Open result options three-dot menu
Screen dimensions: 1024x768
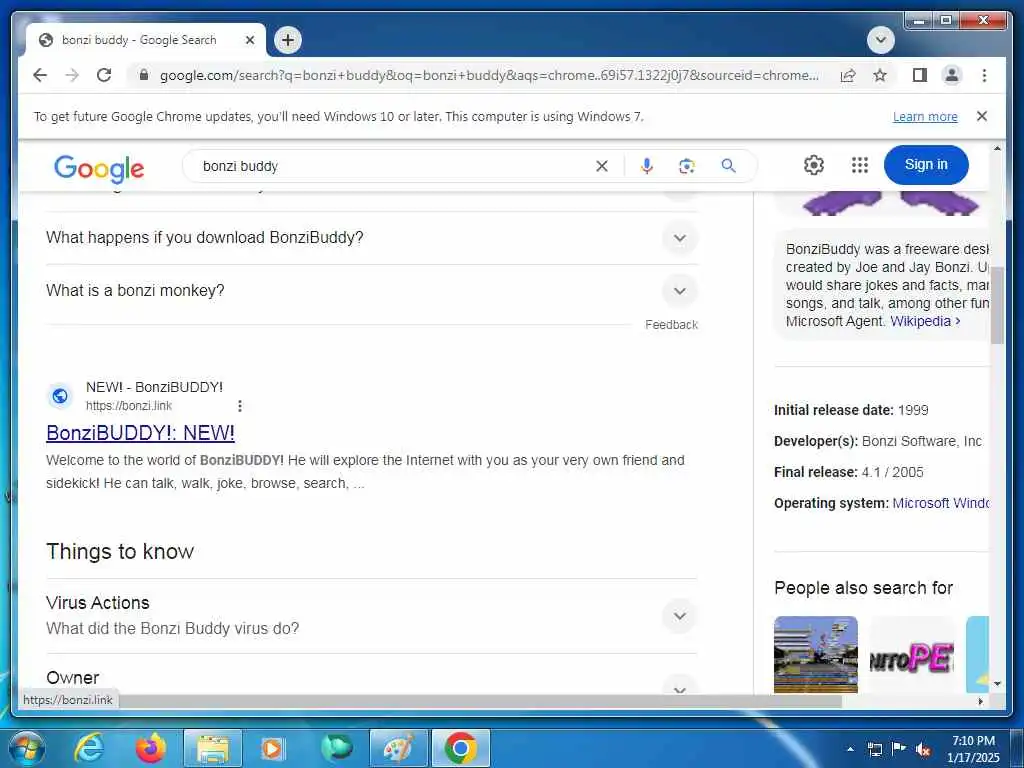(240, 406)
